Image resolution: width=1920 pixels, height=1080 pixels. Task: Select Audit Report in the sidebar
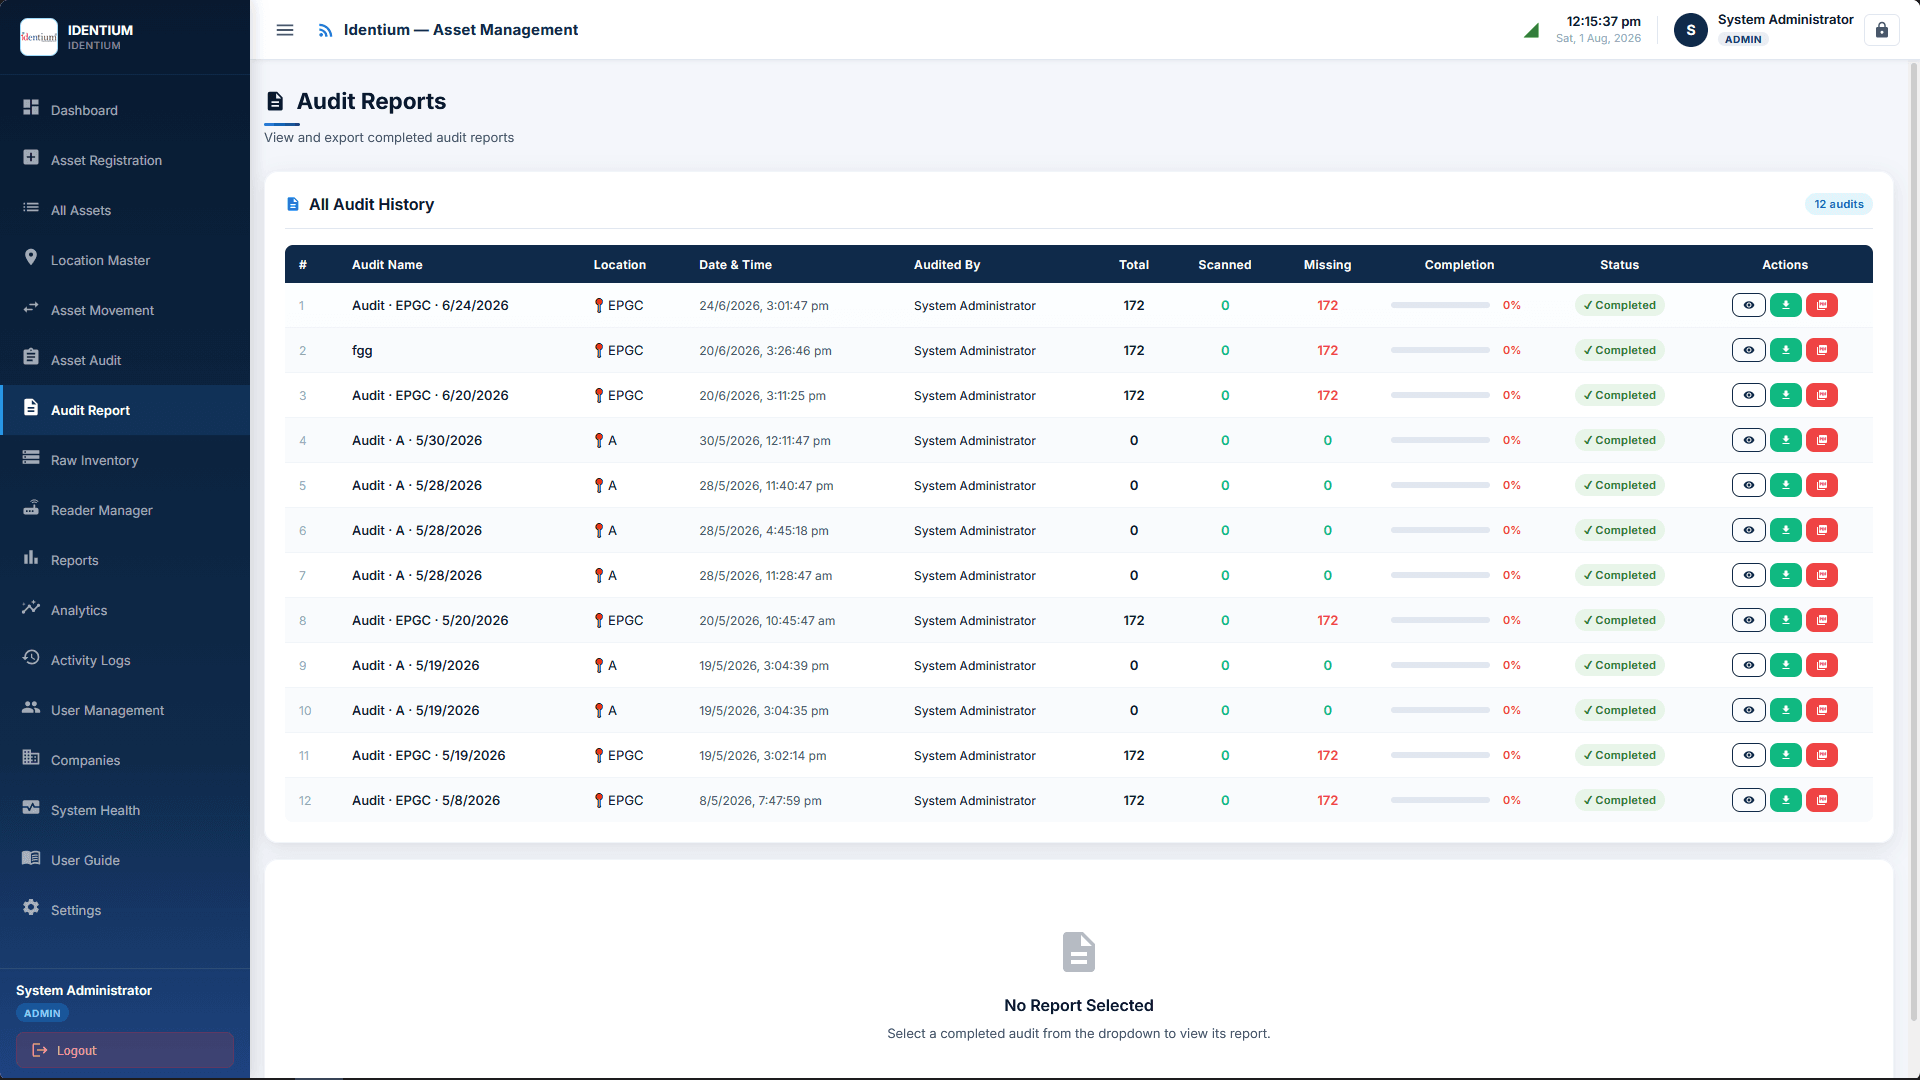tap(125, 410)
